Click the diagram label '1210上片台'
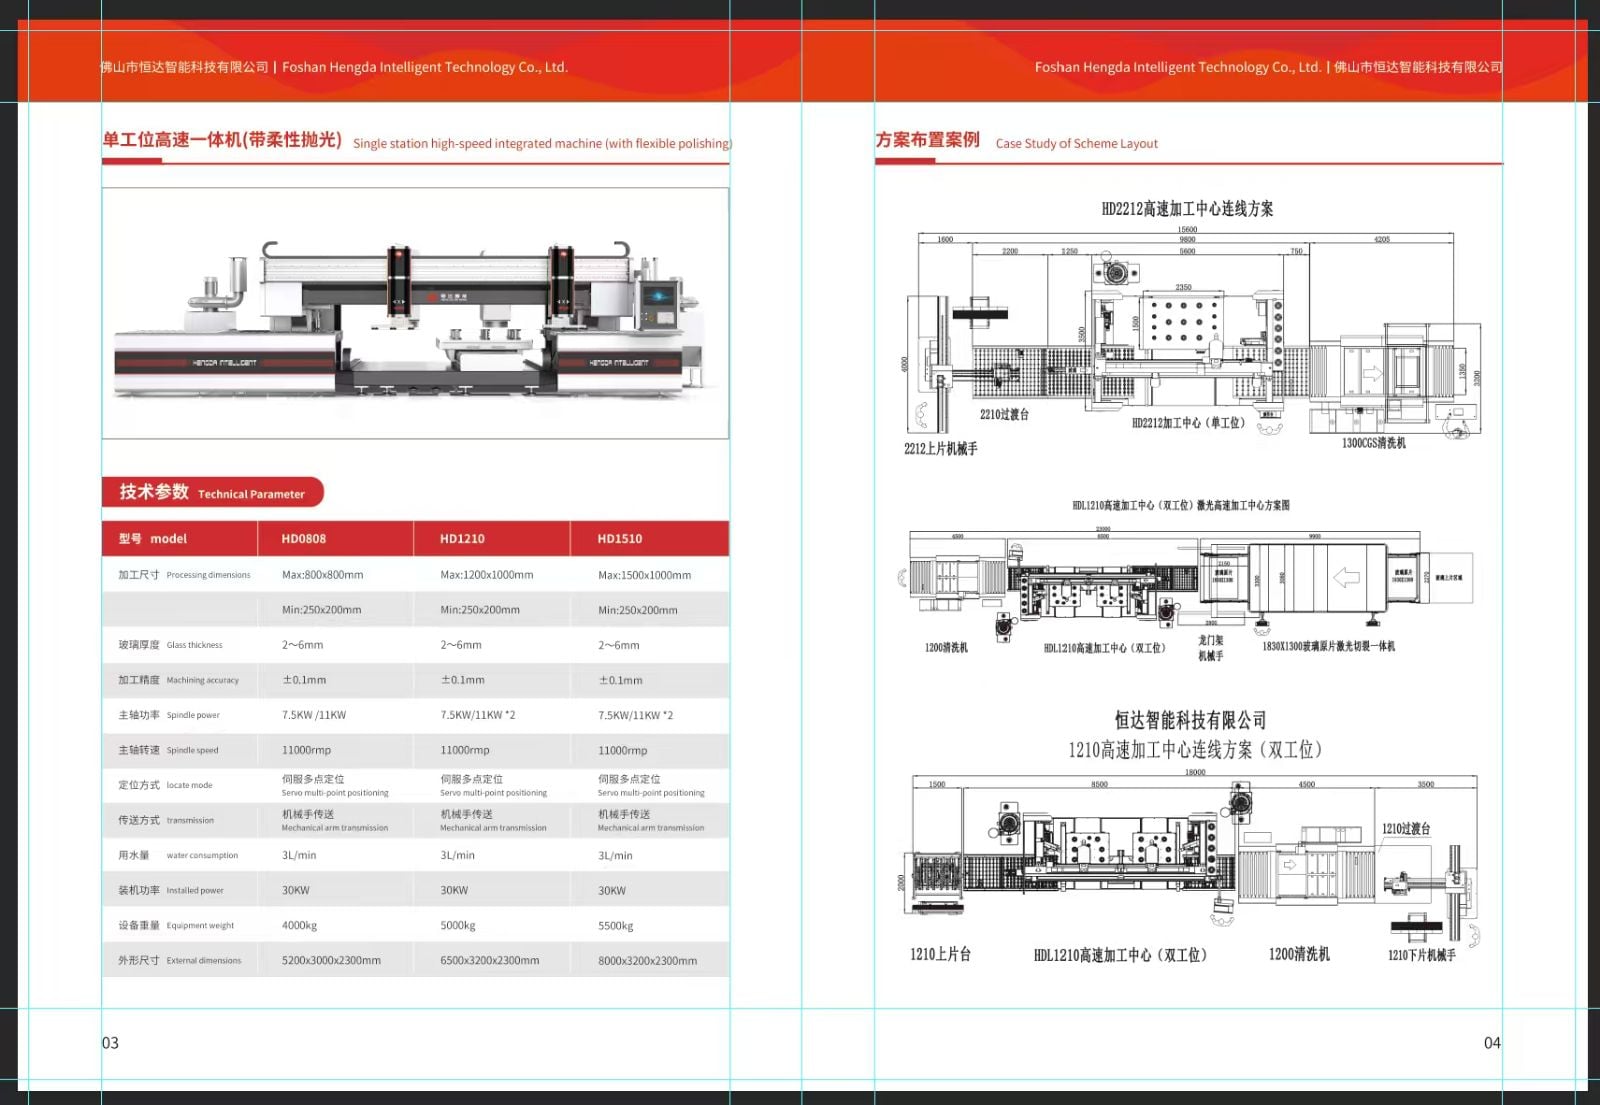The width and height of the screenshot is (1600, 1105). [x=940, y=954]
